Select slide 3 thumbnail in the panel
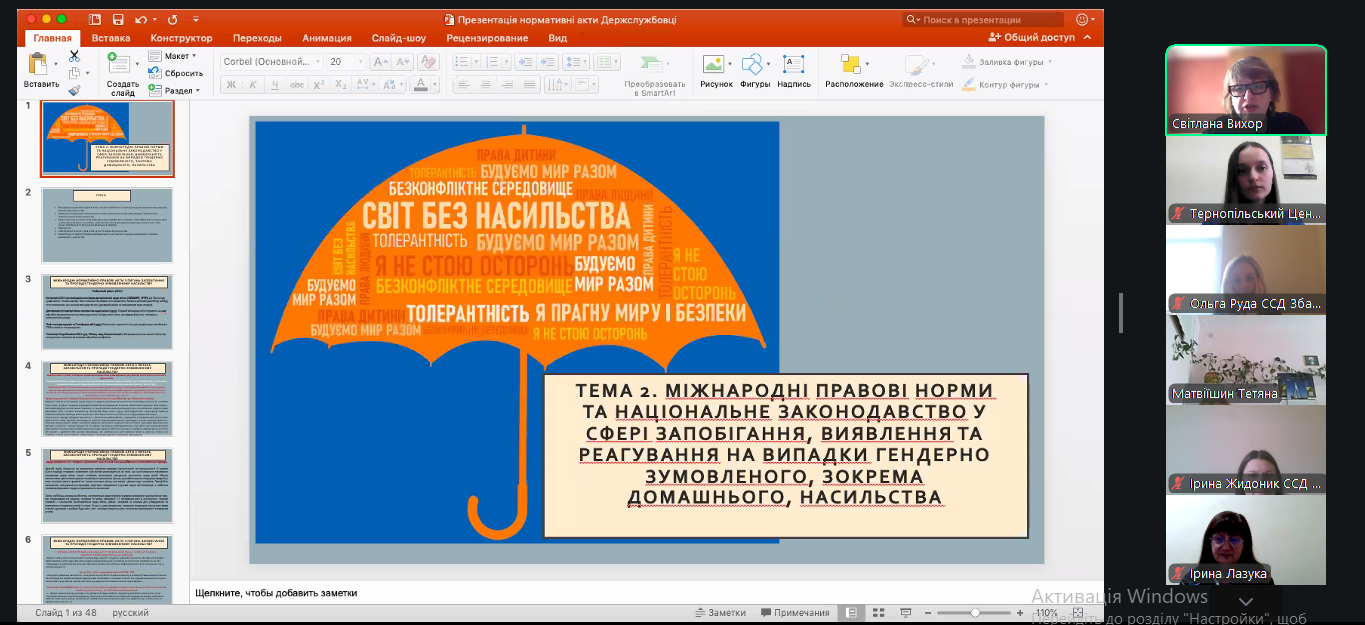Image resolution: width=1365 pixels, height=625 pixels. point(107,313)
